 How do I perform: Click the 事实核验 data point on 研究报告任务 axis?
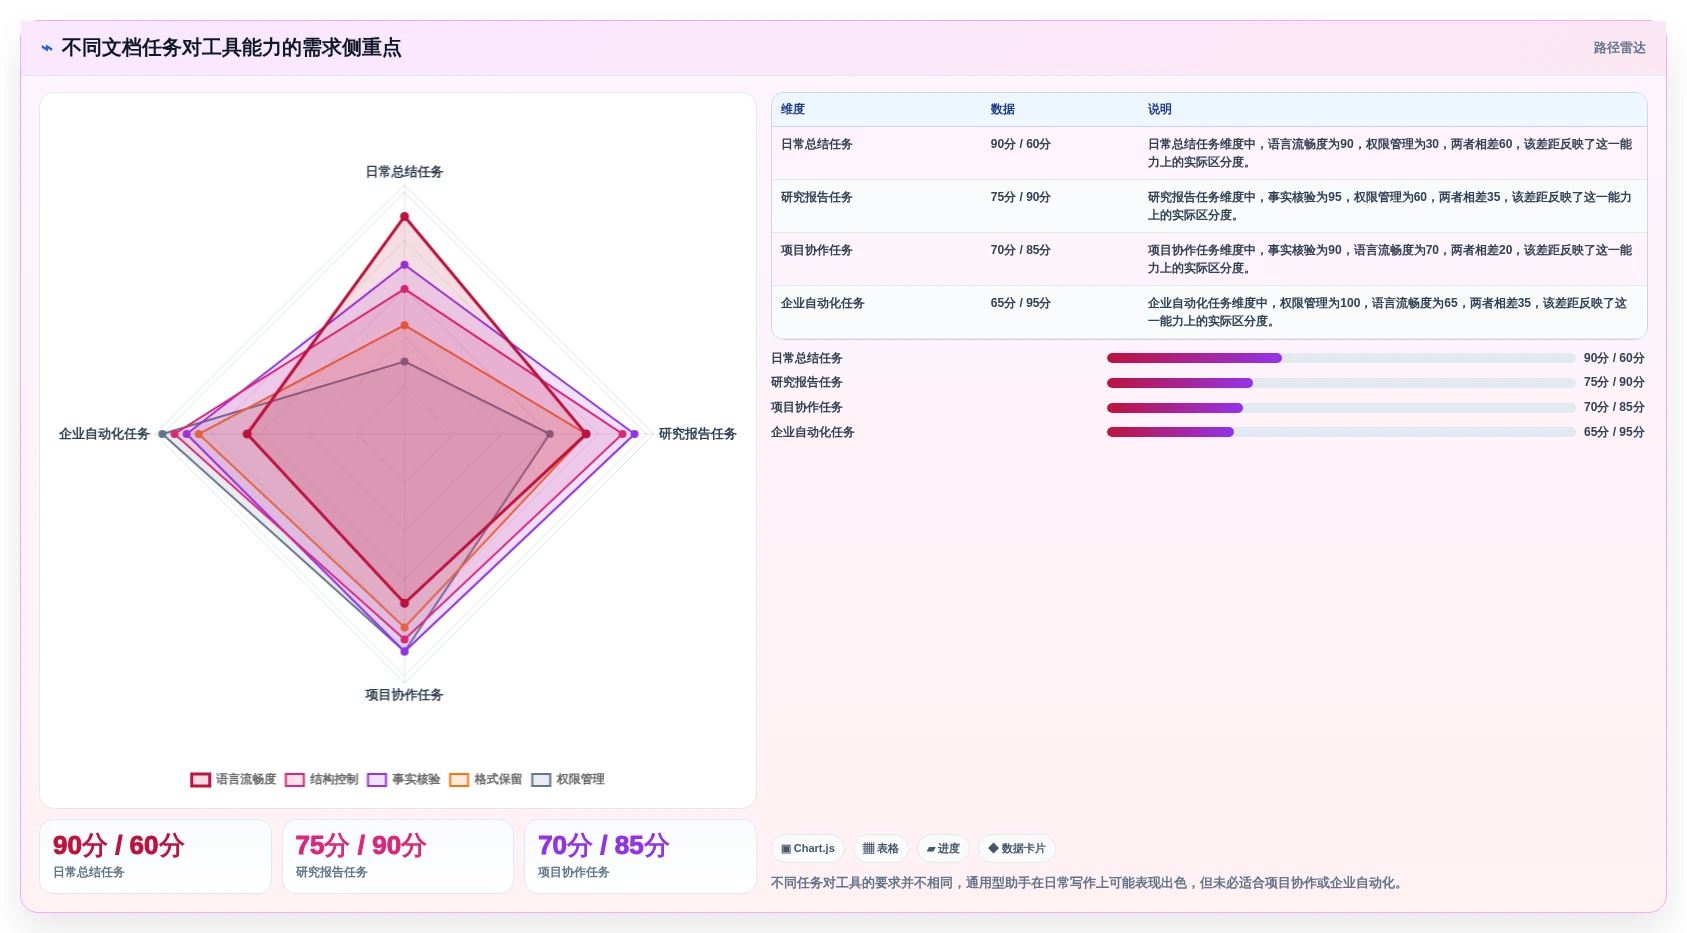634,434
